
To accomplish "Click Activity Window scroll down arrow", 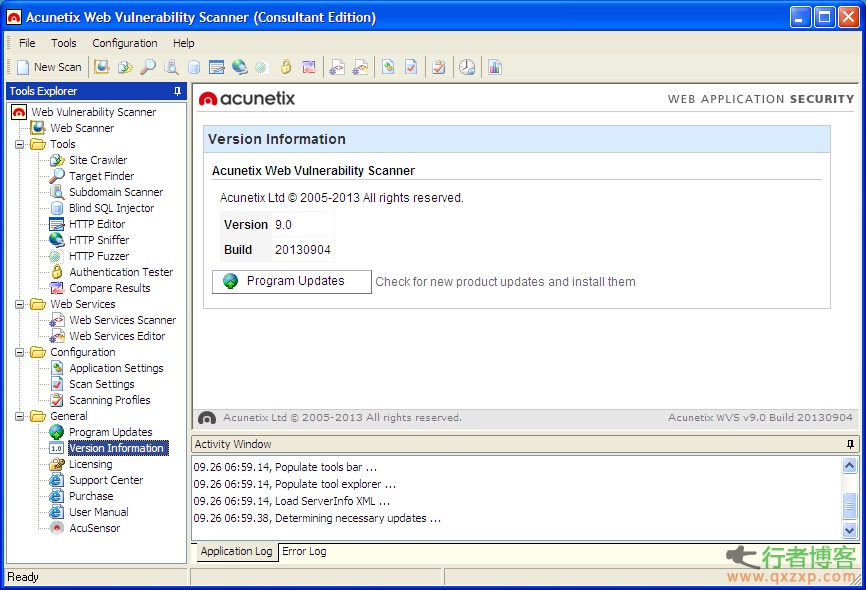I will [x=849, y=530].
